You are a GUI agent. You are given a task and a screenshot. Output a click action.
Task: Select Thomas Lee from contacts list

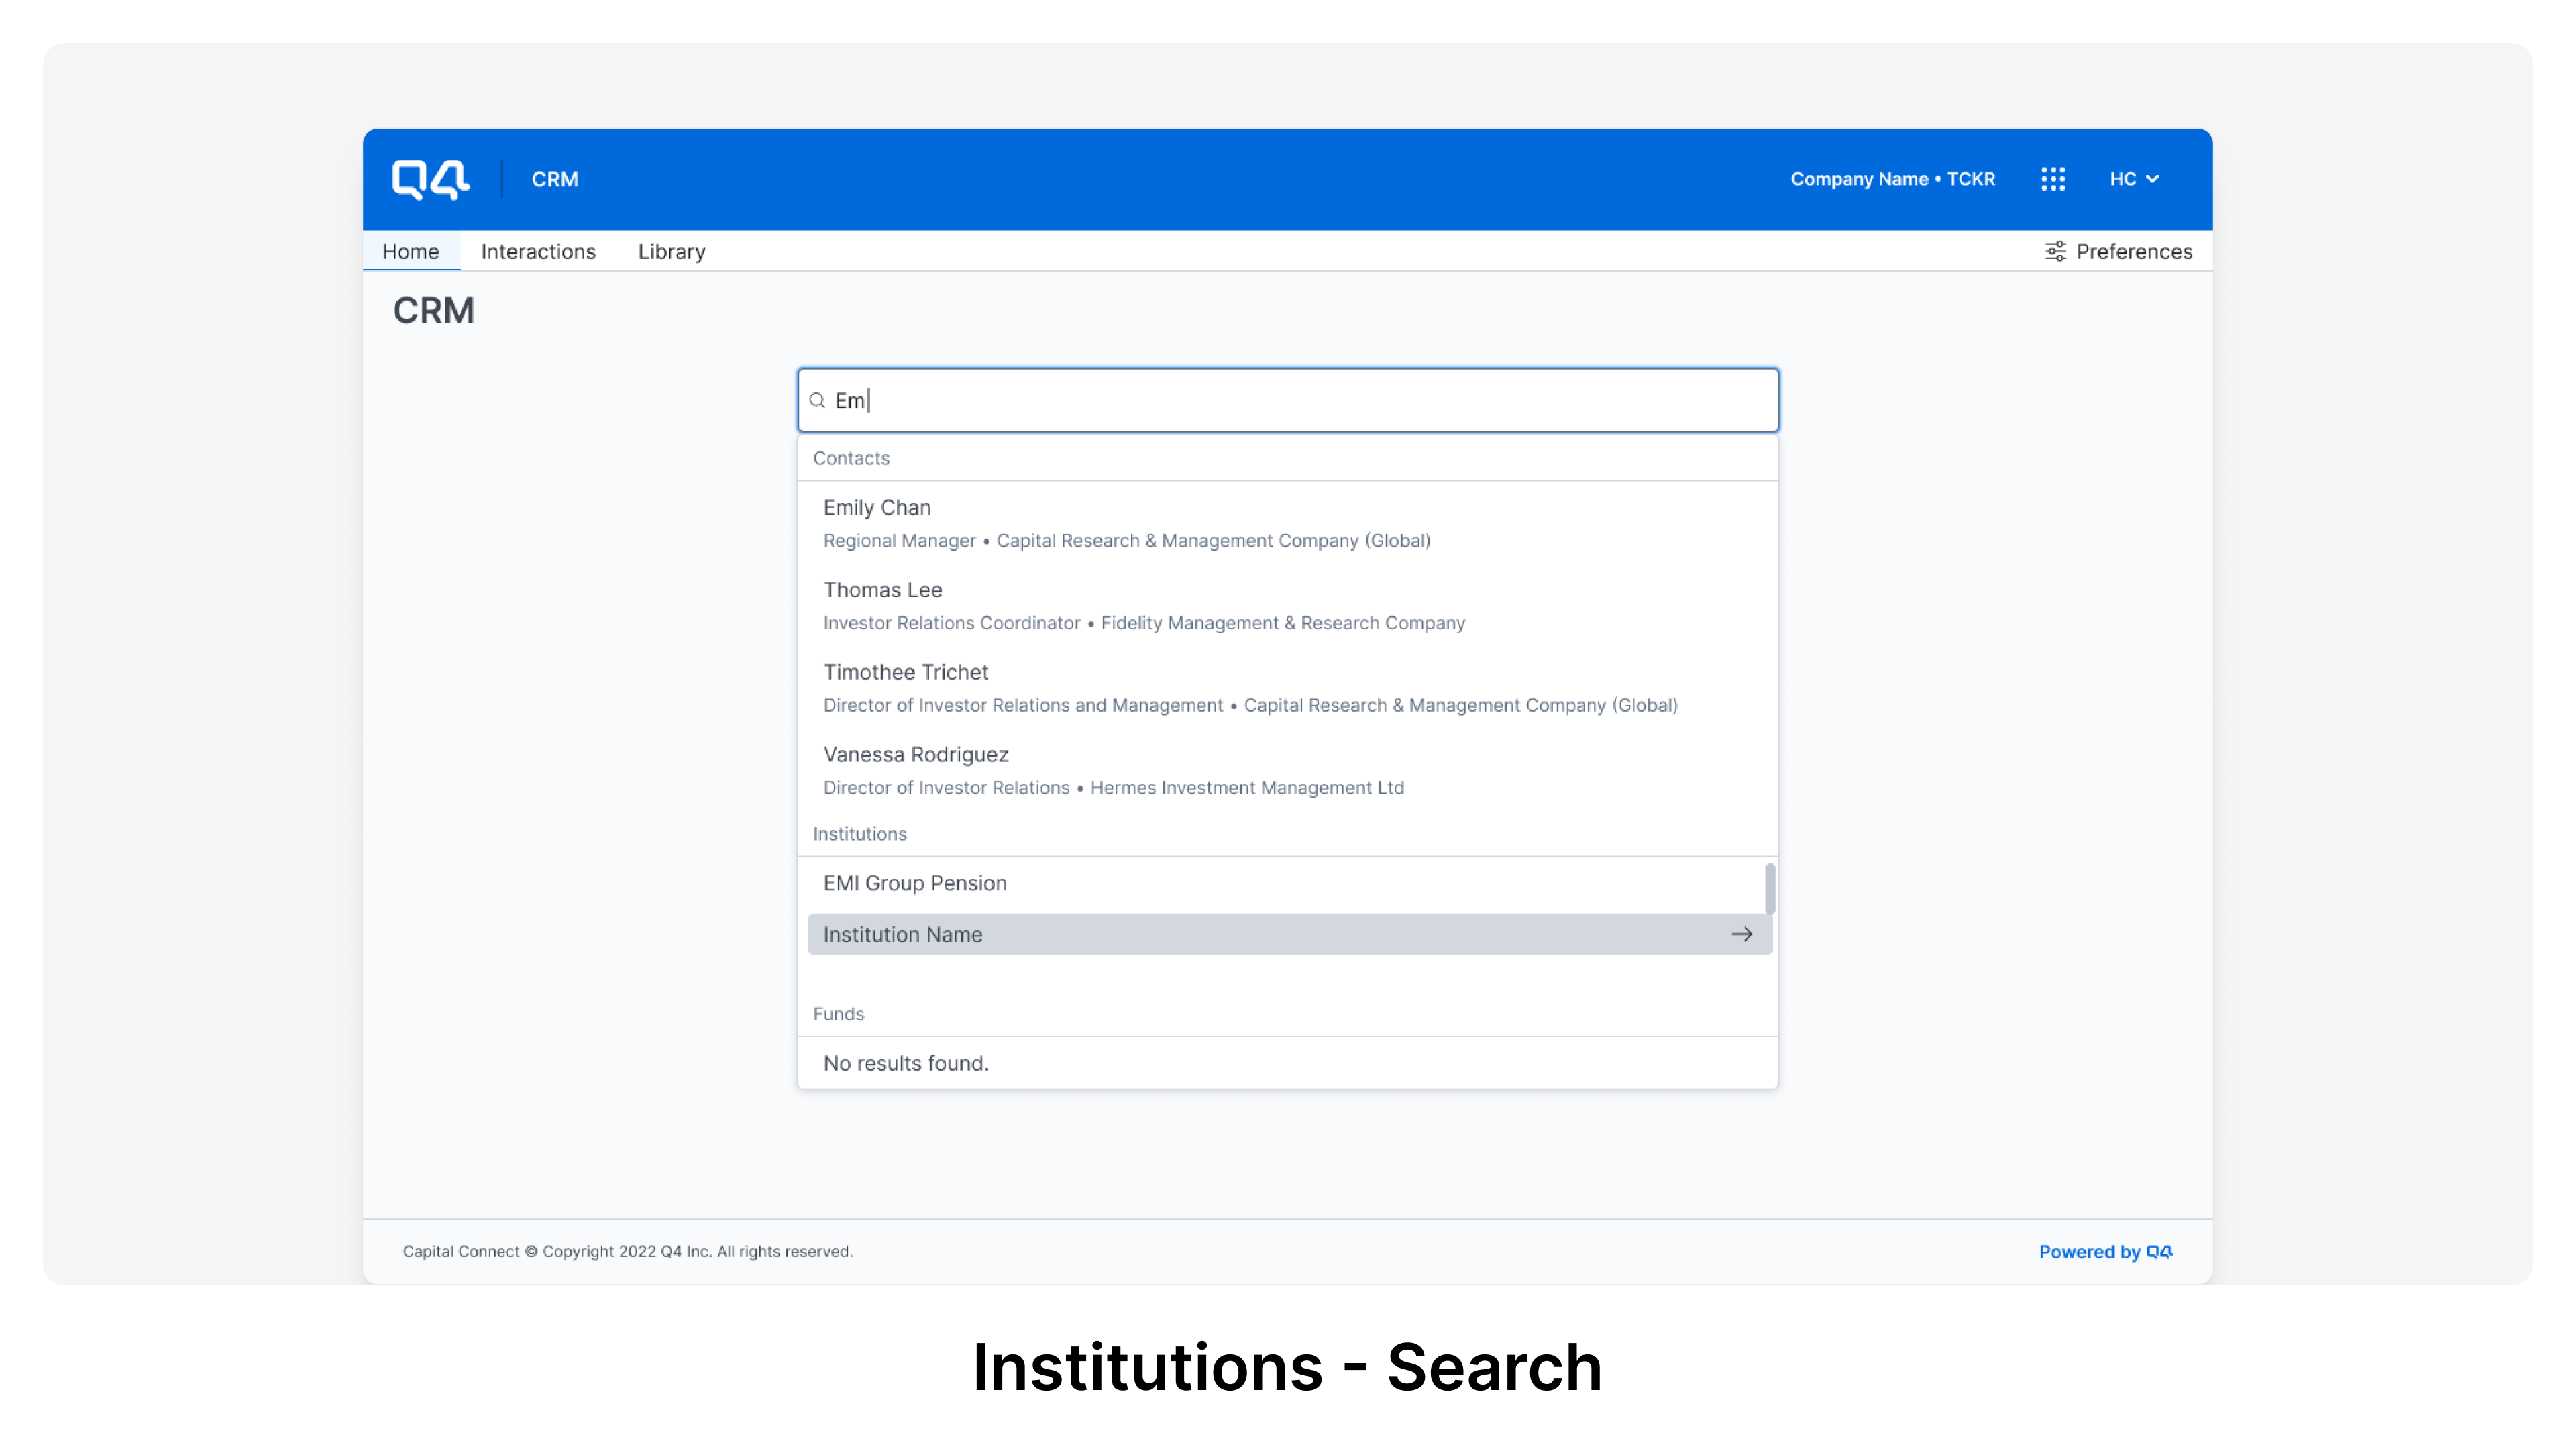pos(883,590)
